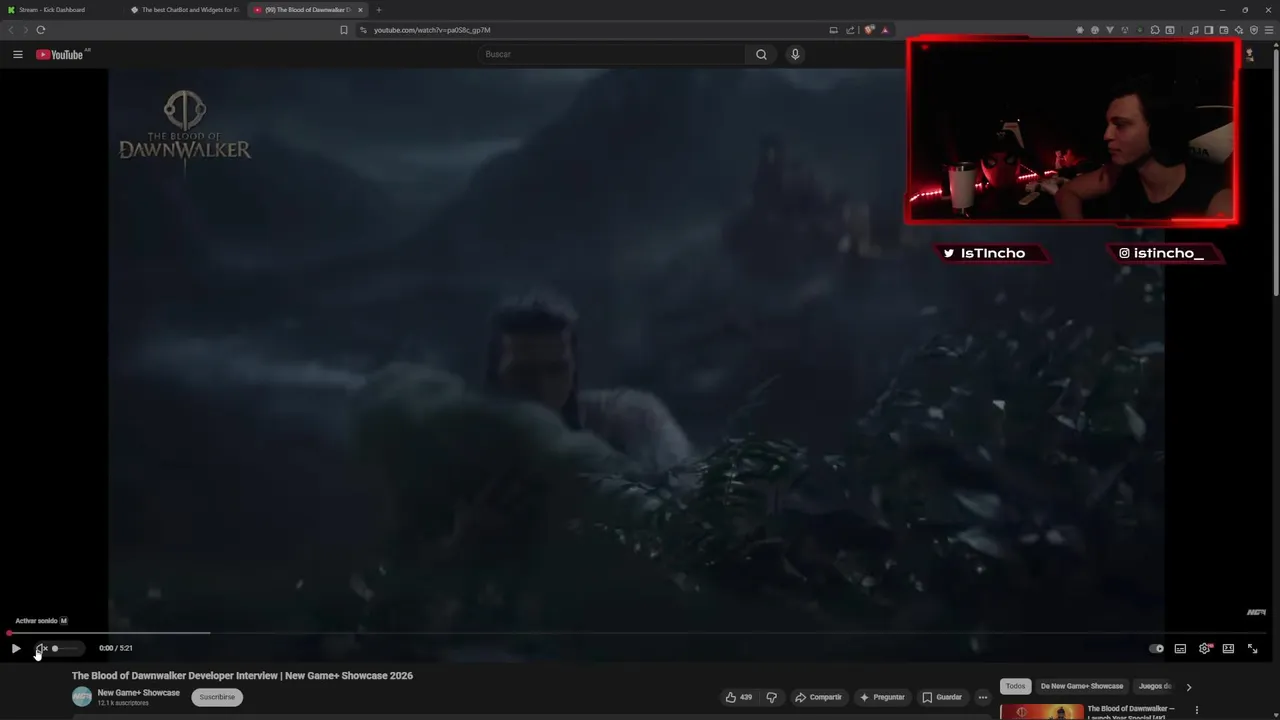This screenshot has width=1280, height=720.
Task: Open more actions three-dot menu
Action: [983, 697]
